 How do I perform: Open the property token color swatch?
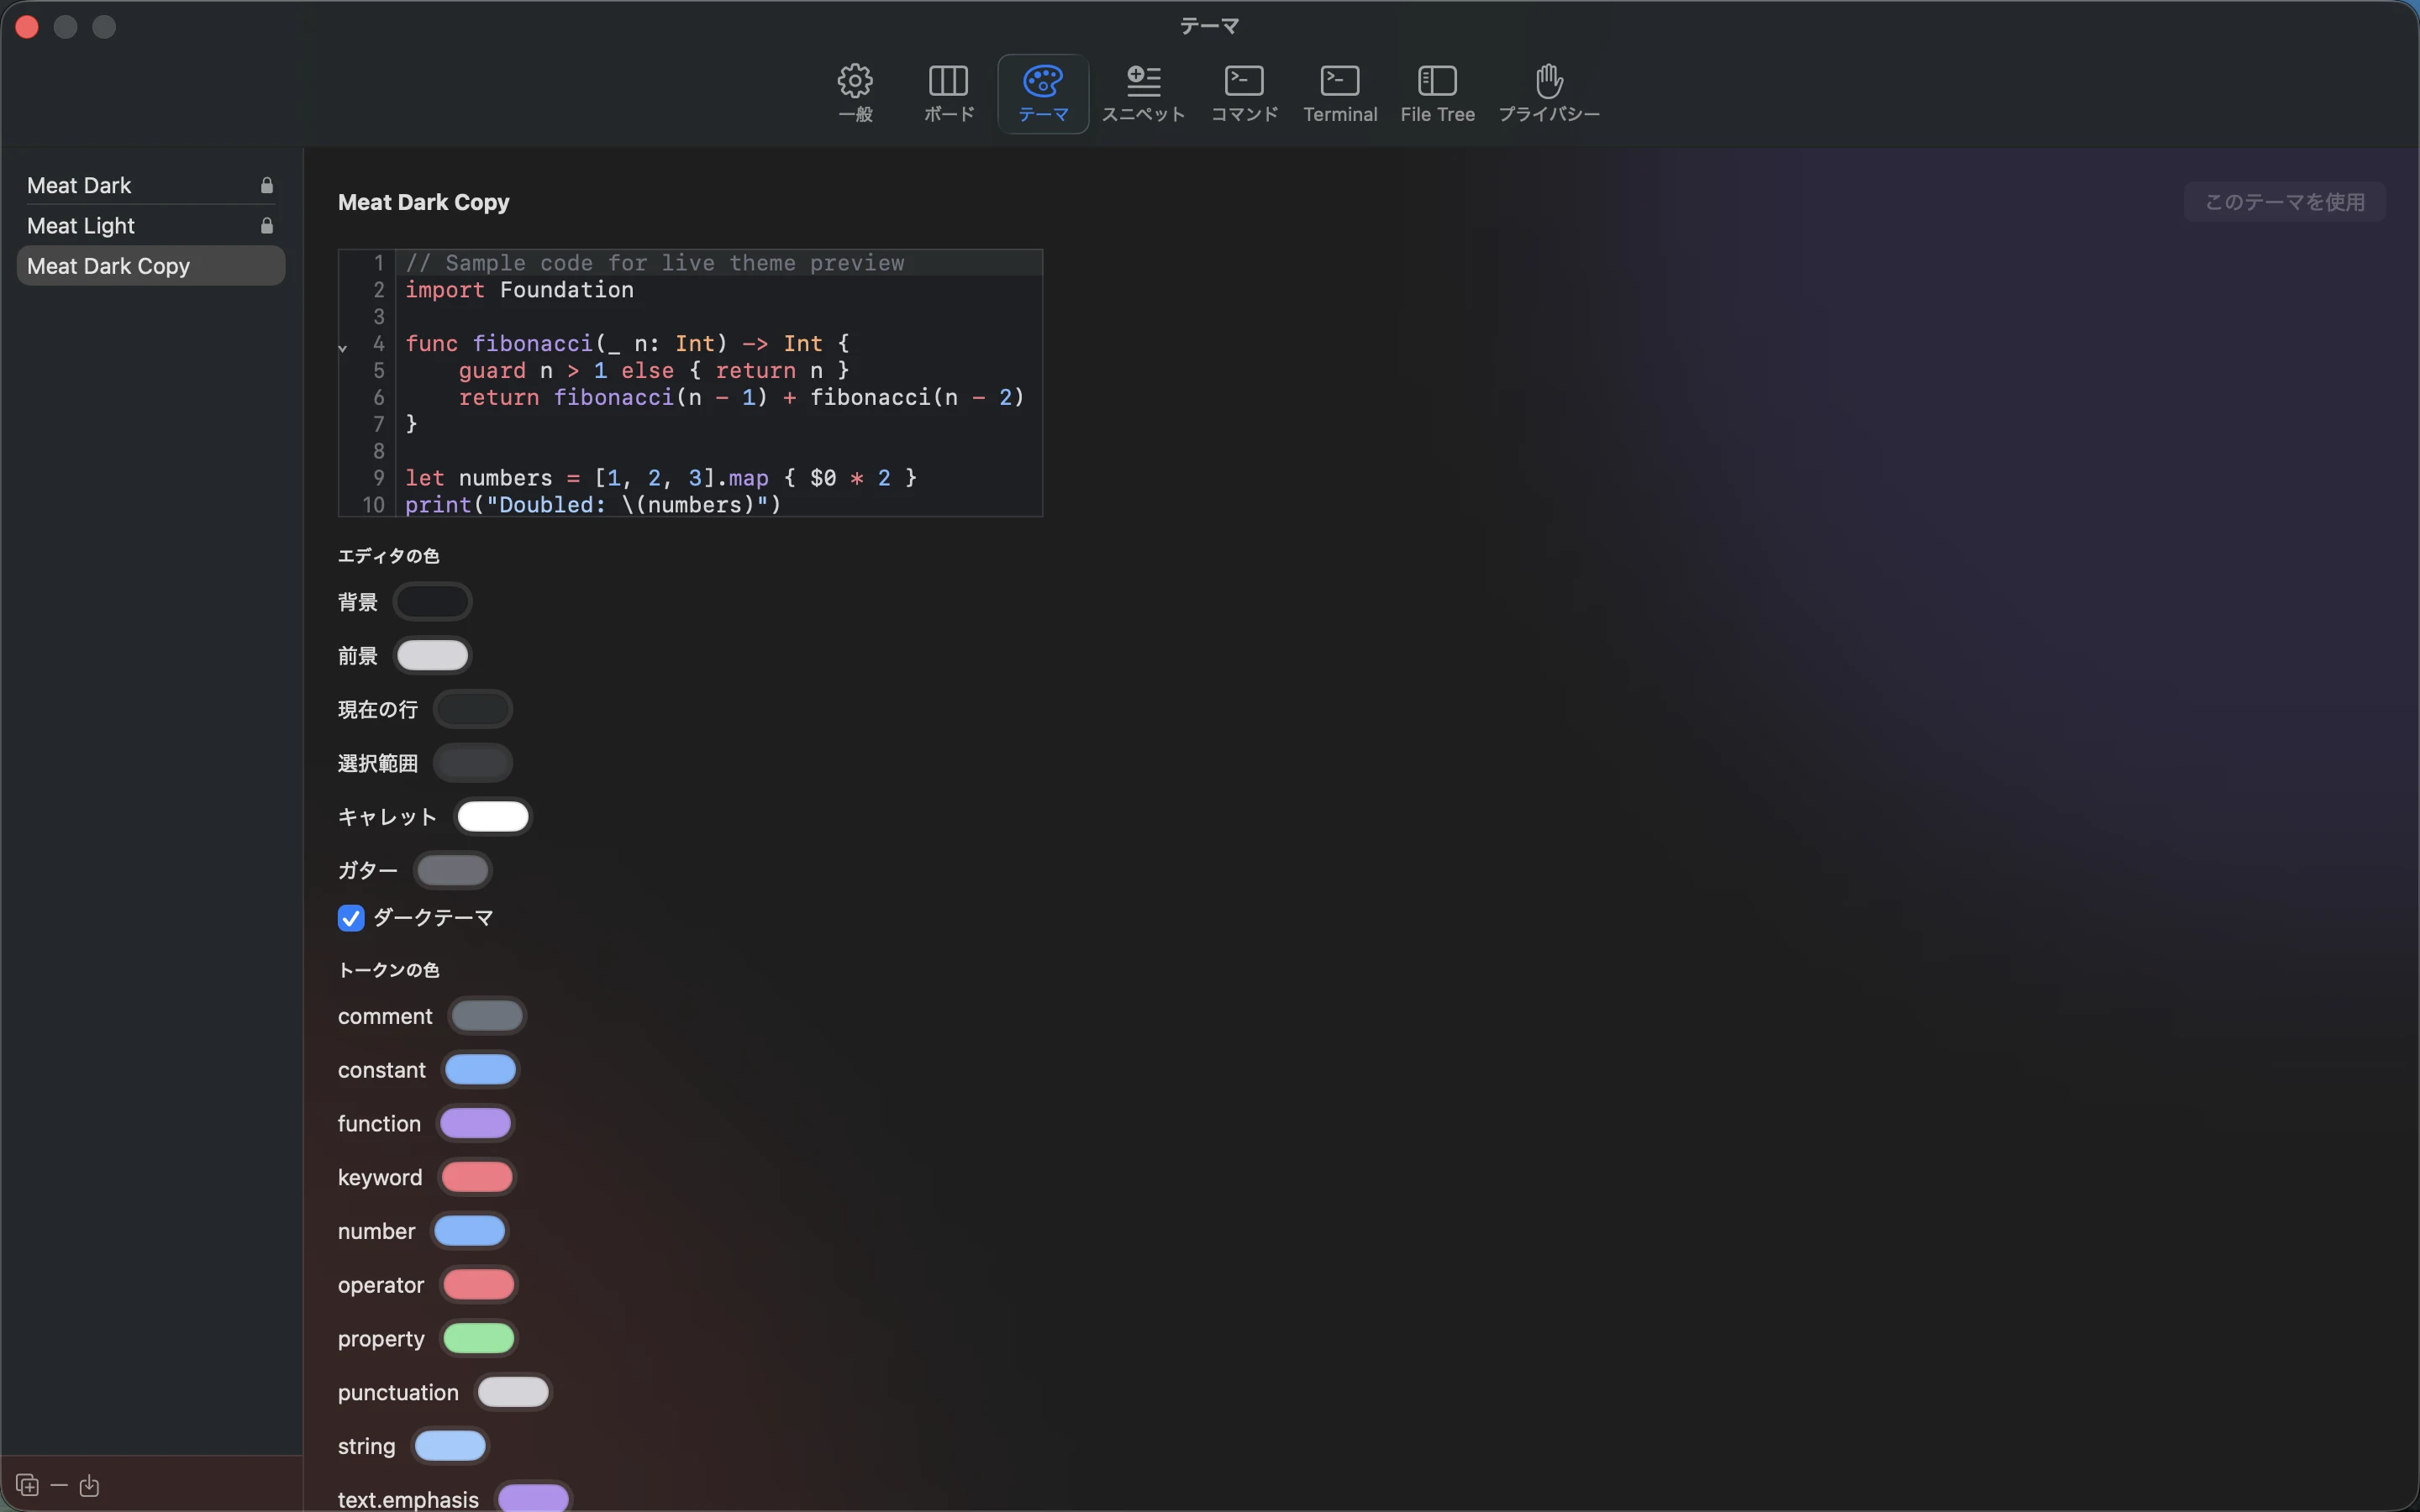(479, 1339)
